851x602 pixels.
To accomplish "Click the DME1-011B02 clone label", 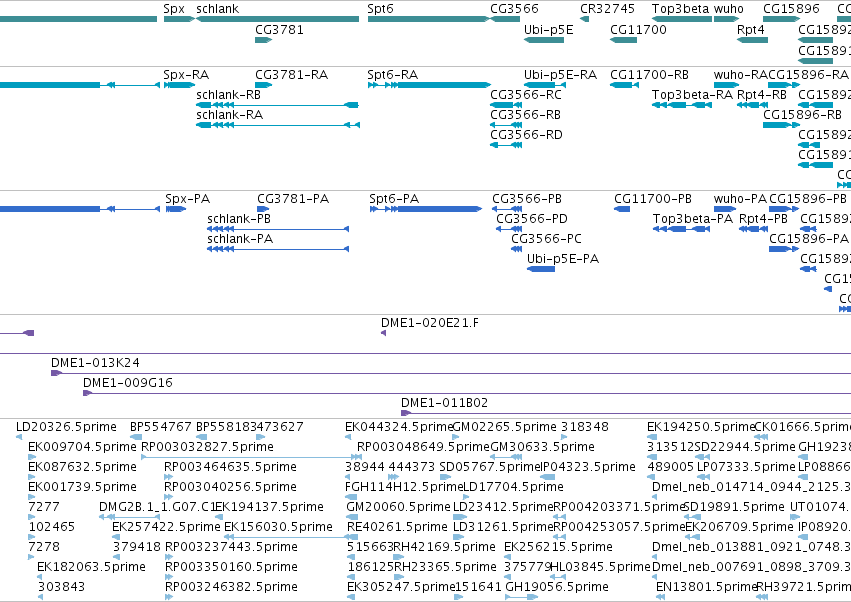I will coord(444,403).
